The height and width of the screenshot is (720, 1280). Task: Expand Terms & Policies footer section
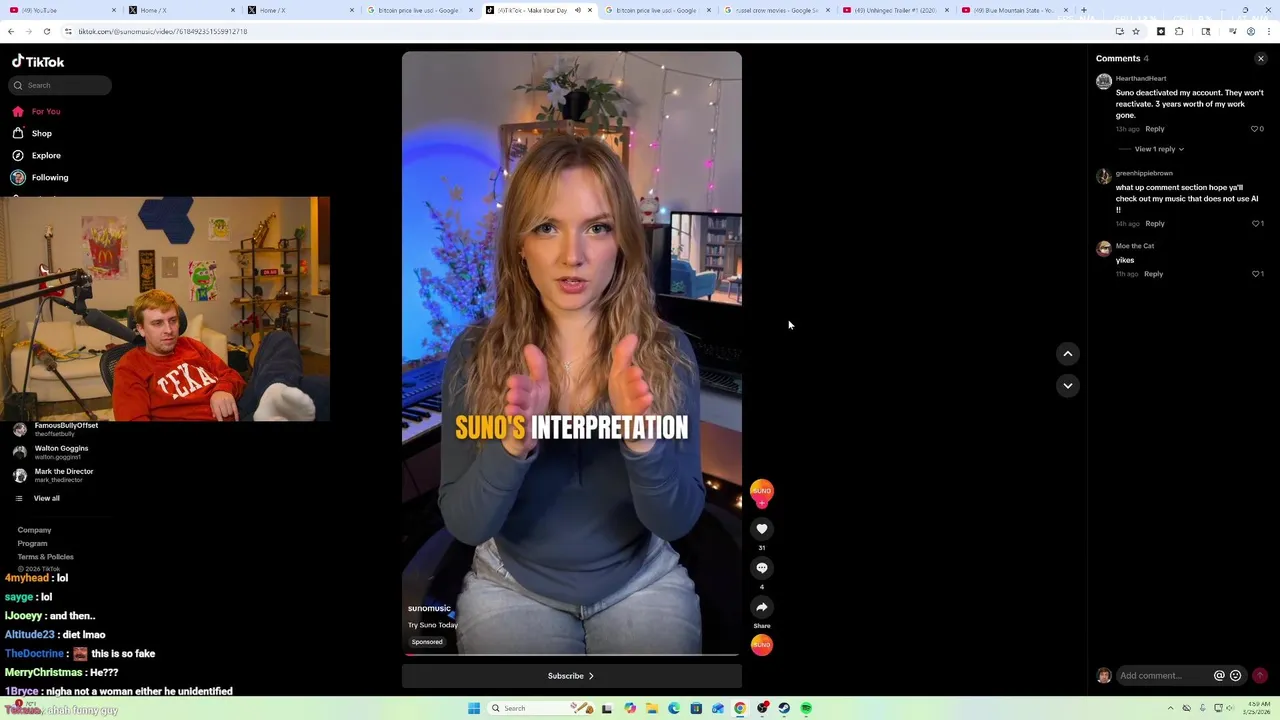click(x=45, y=557)
